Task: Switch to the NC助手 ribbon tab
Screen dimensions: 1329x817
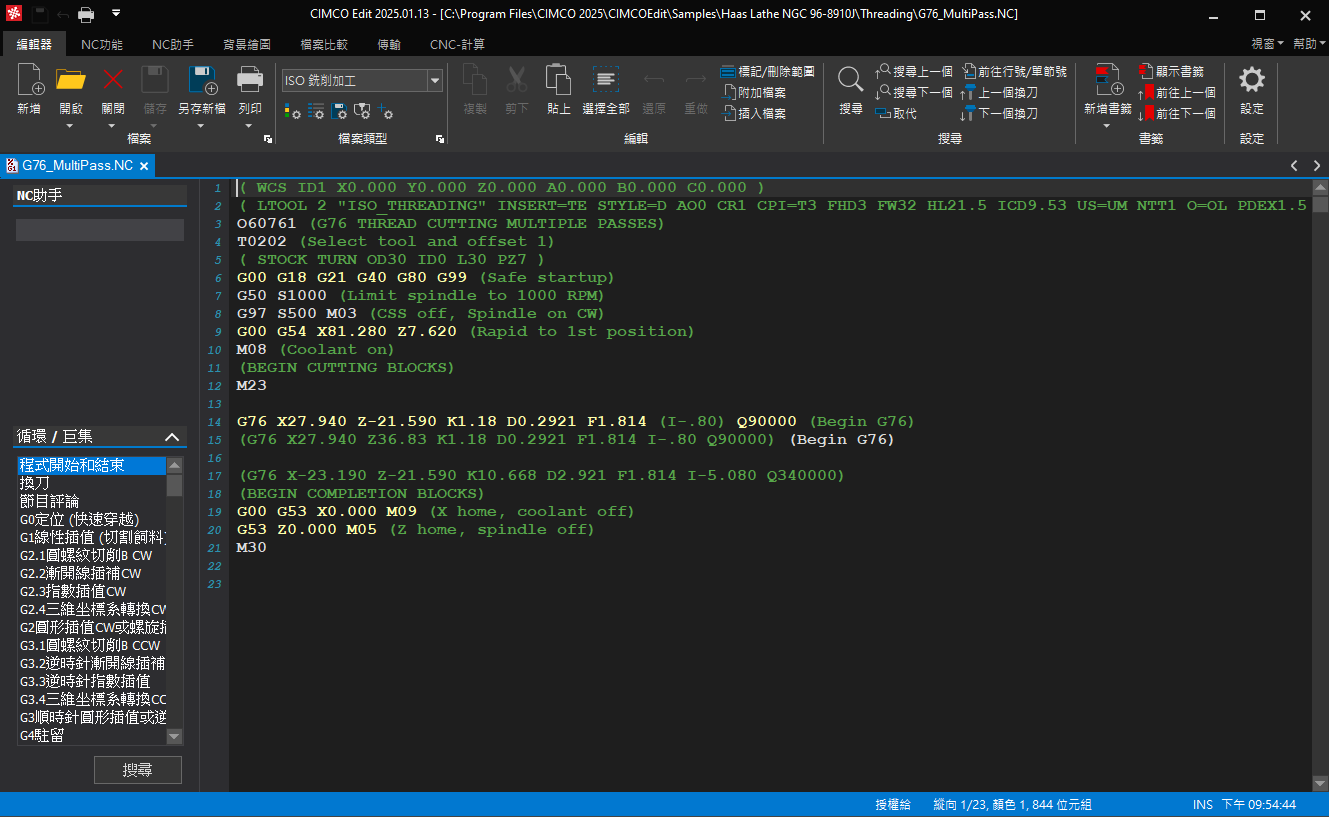Action: 173,44
